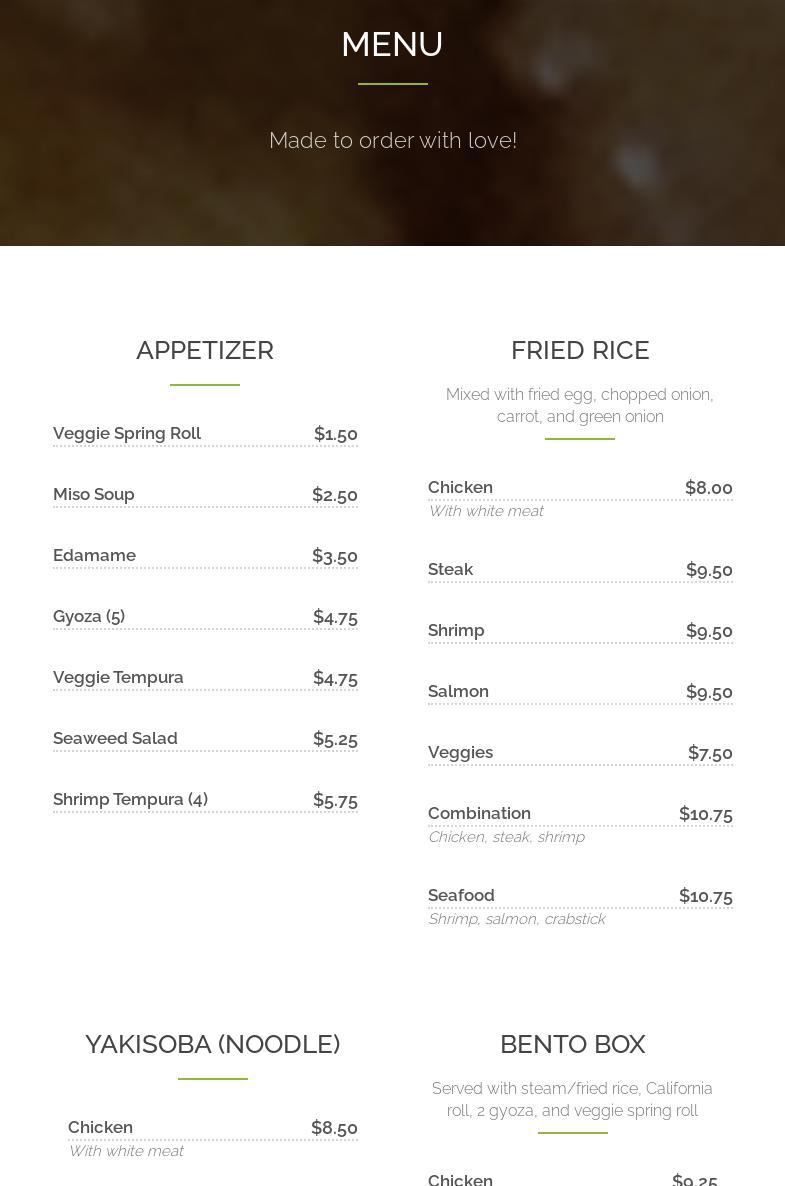The width and height of the screenshot is (785, 1186).
Task: Click Combination fried rice item
Action: coord(580,824)
